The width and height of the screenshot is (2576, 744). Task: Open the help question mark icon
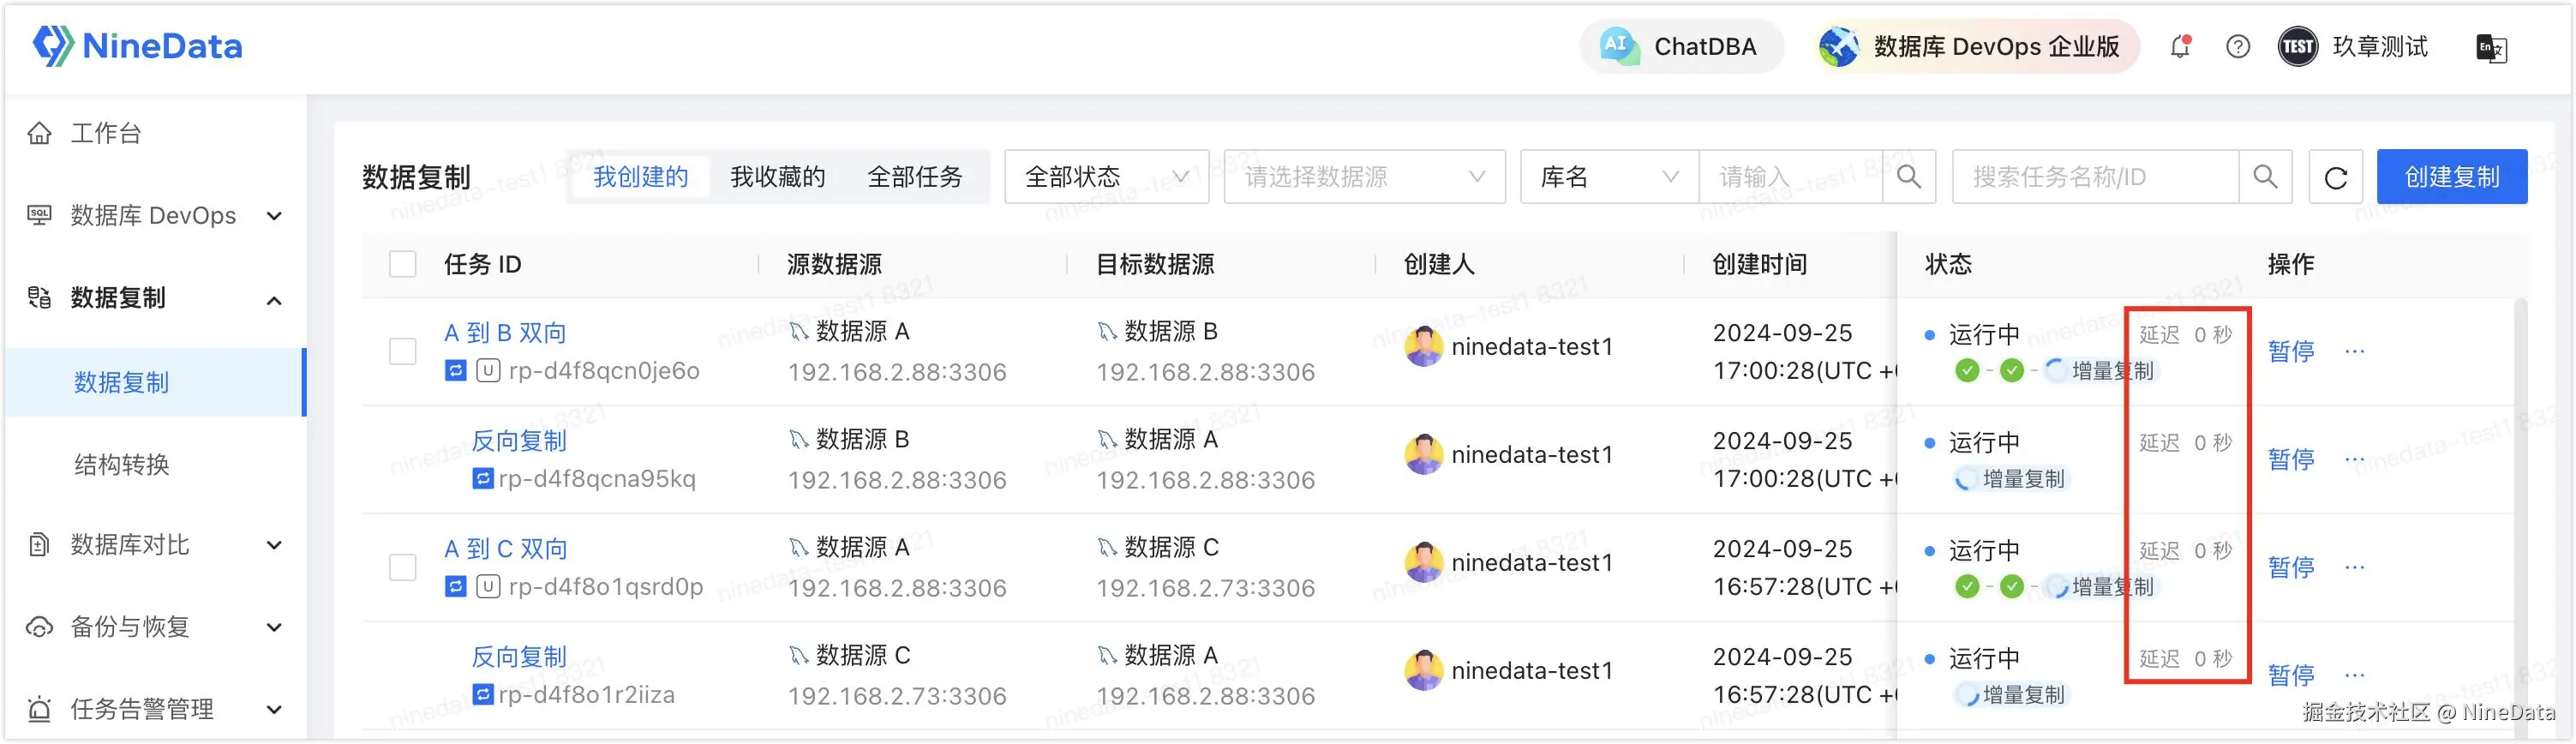coord(2238,46)
